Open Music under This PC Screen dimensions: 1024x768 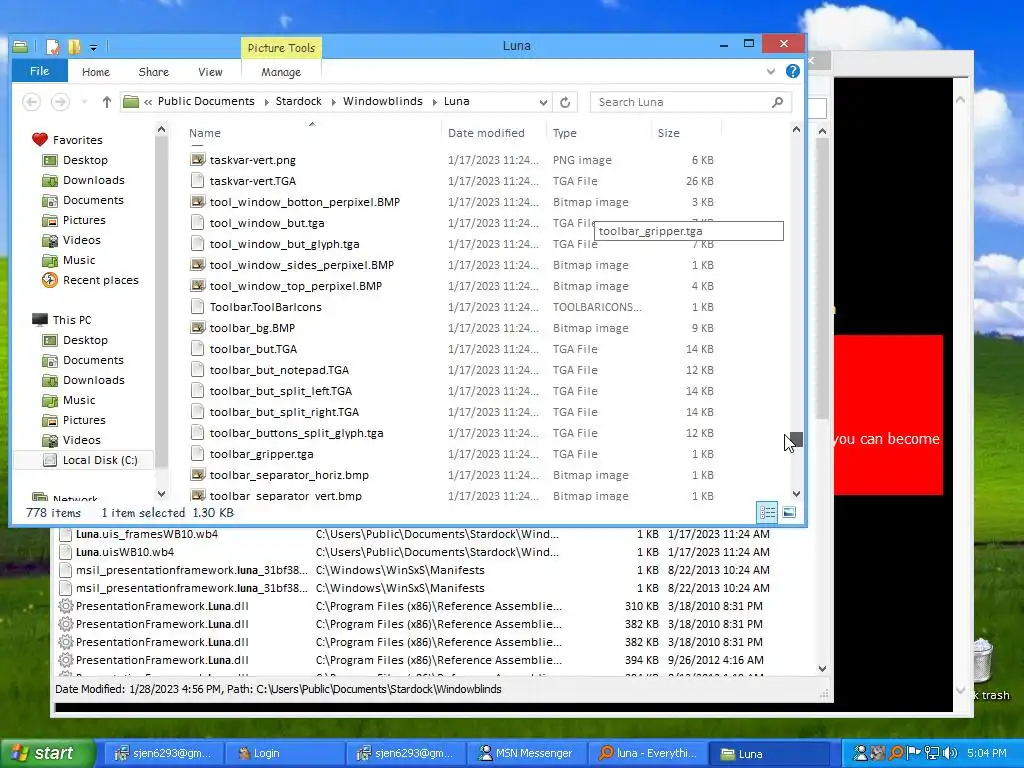coord(79,400)
